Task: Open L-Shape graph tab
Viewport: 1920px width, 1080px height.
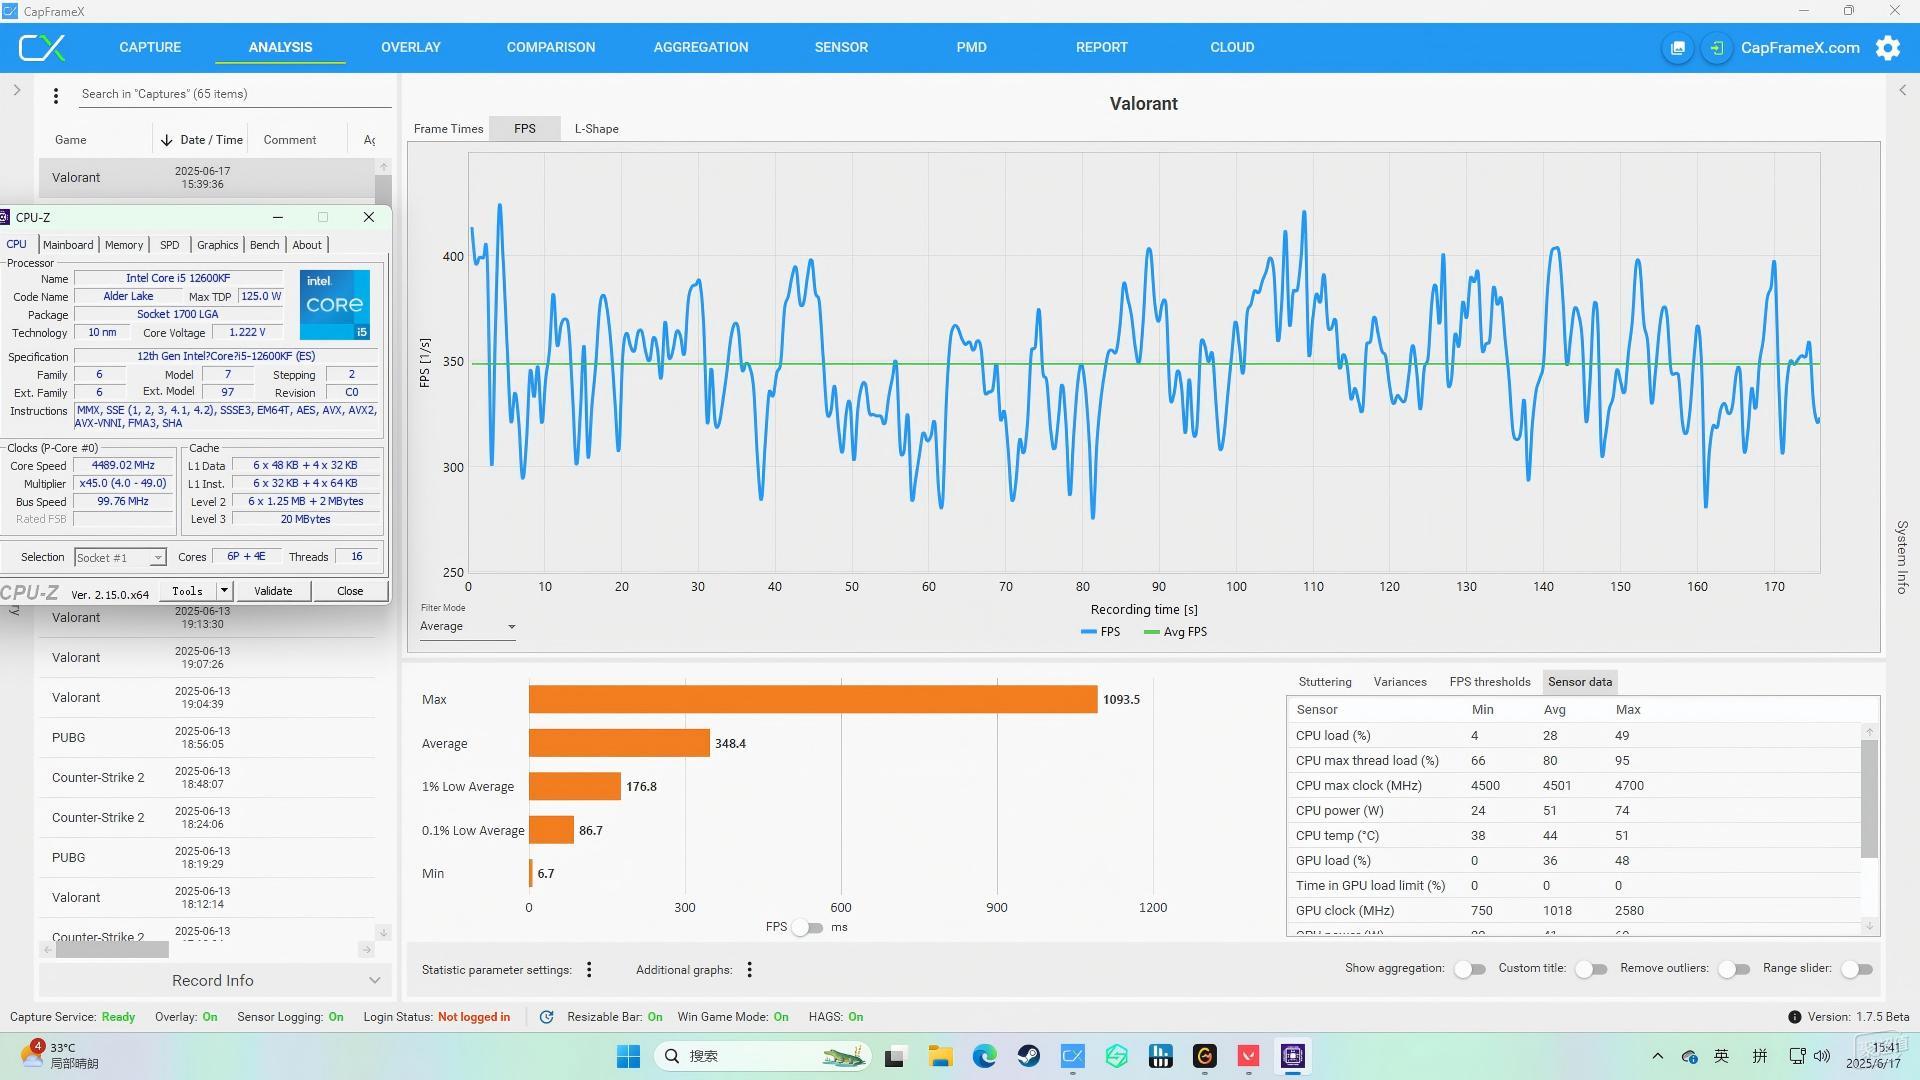Action: [x=596, y=129]
